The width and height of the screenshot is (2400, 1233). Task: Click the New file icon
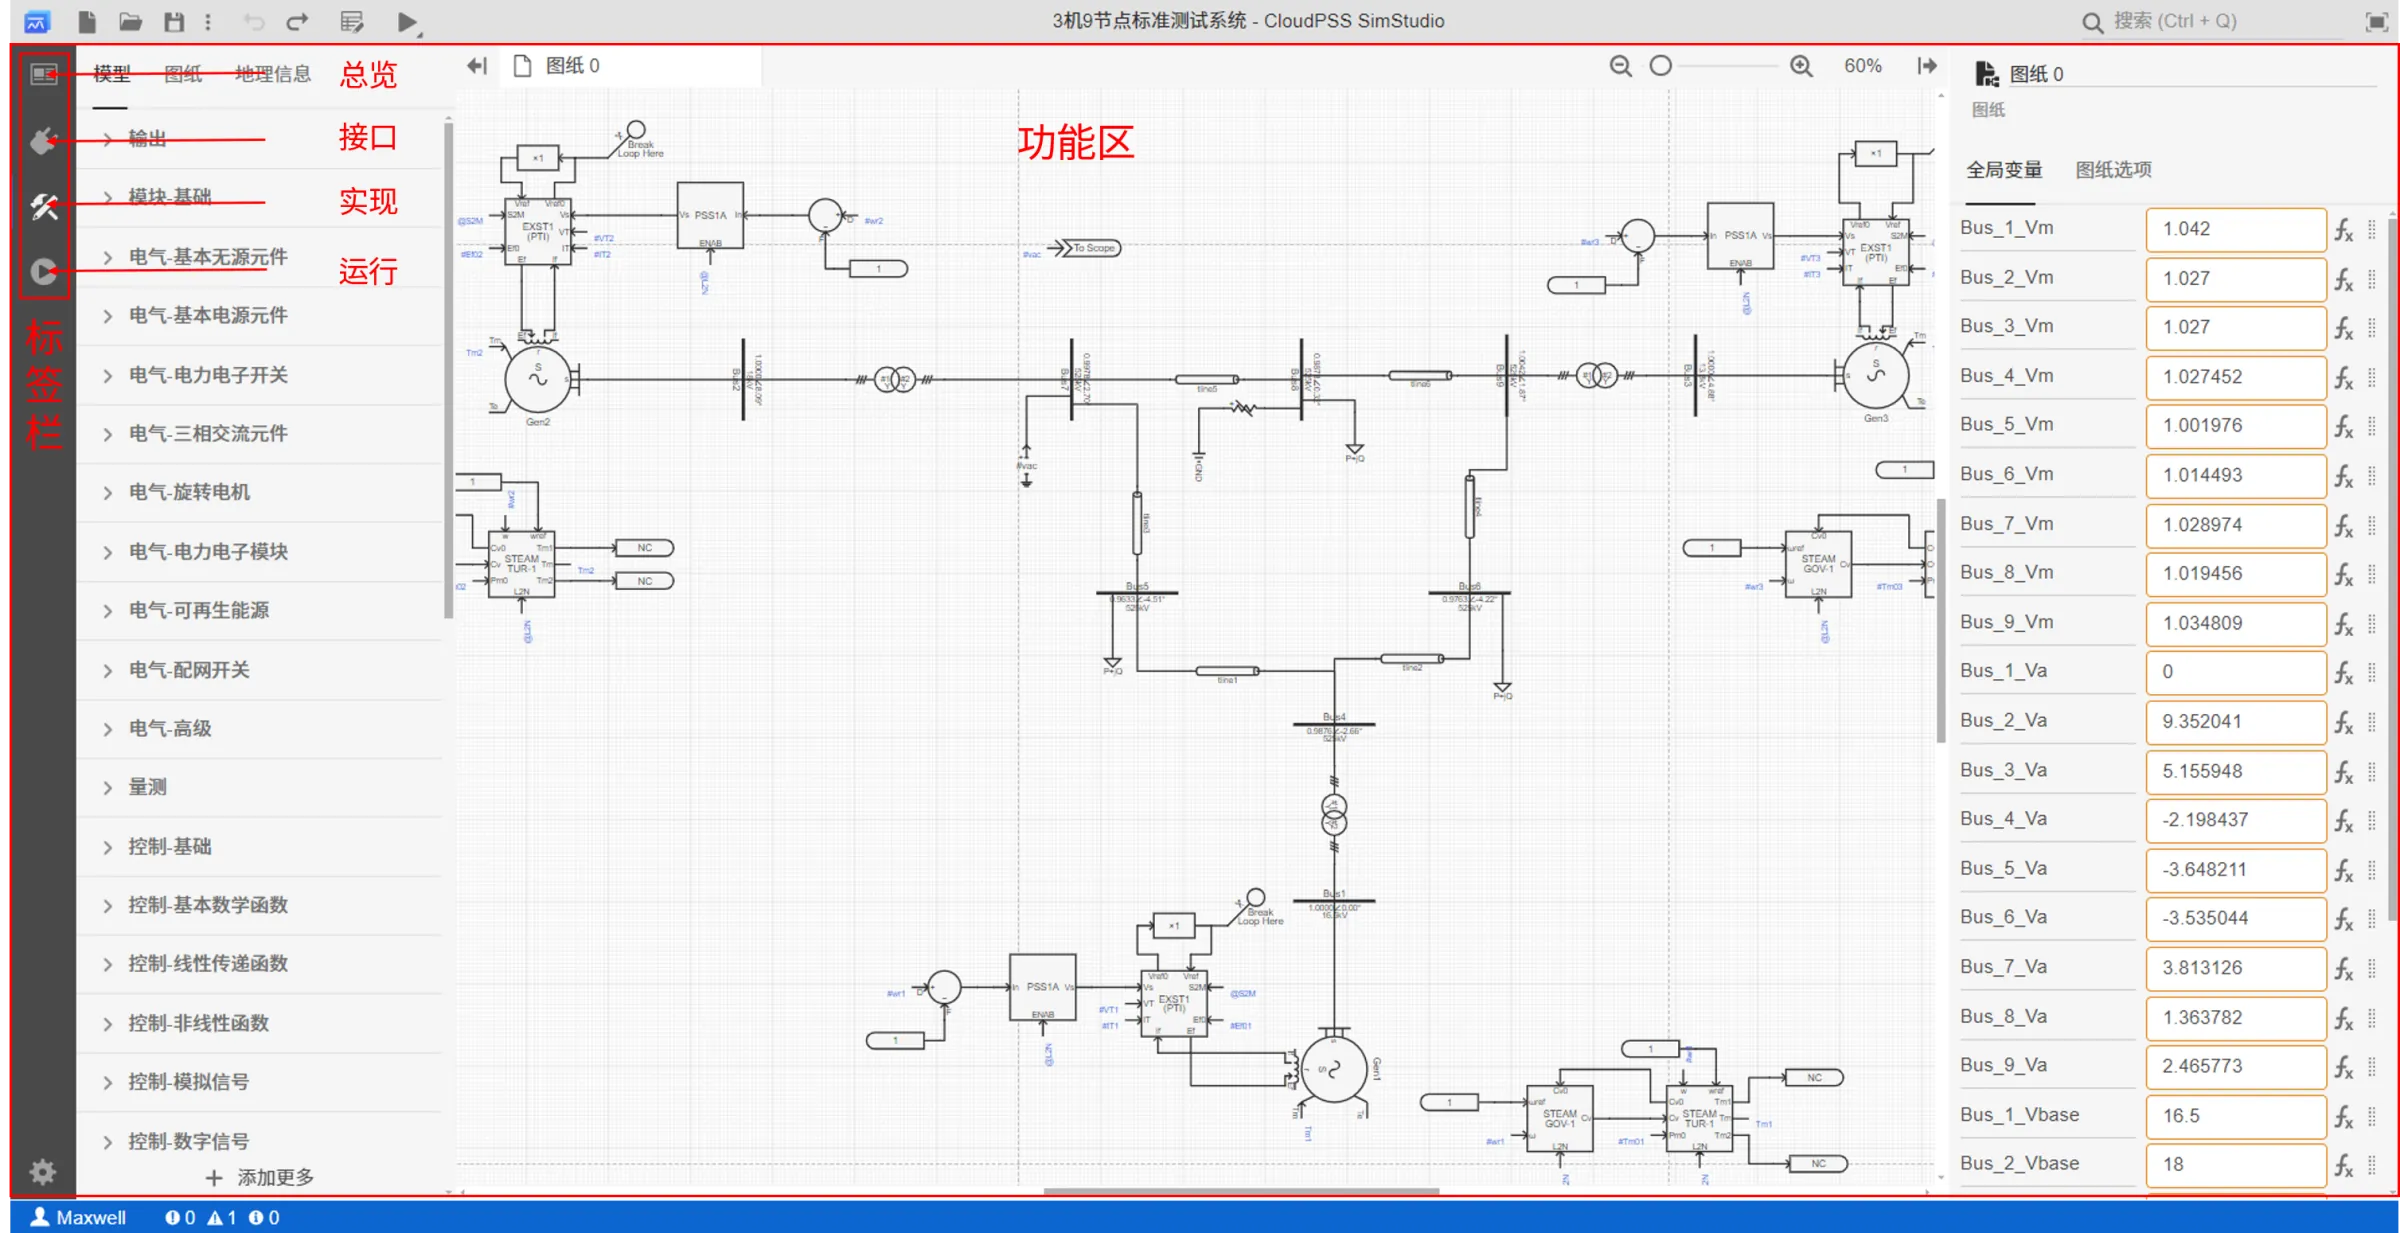click(x=86, y=20)
